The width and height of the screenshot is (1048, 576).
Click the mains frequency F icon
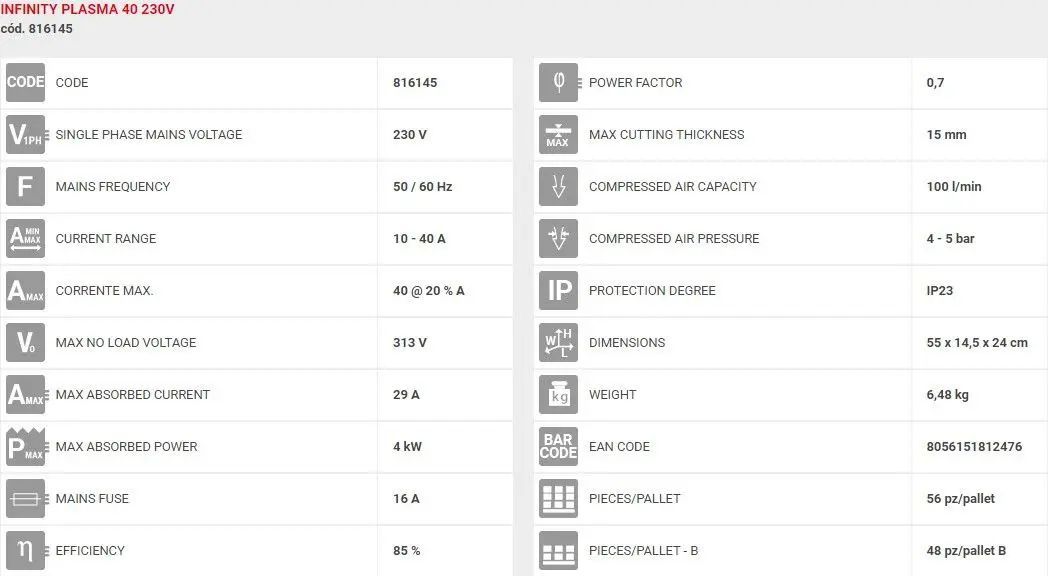25,186
